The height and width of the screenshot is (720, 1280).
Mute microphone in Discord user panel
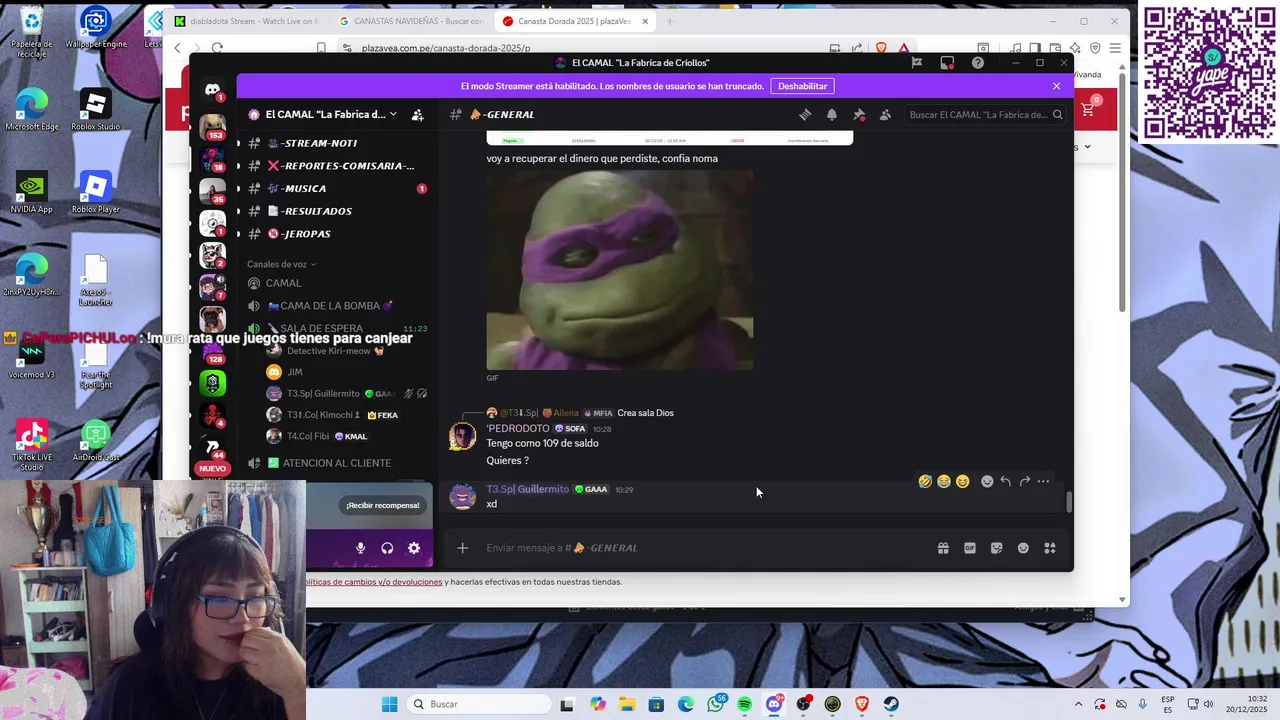361,548
